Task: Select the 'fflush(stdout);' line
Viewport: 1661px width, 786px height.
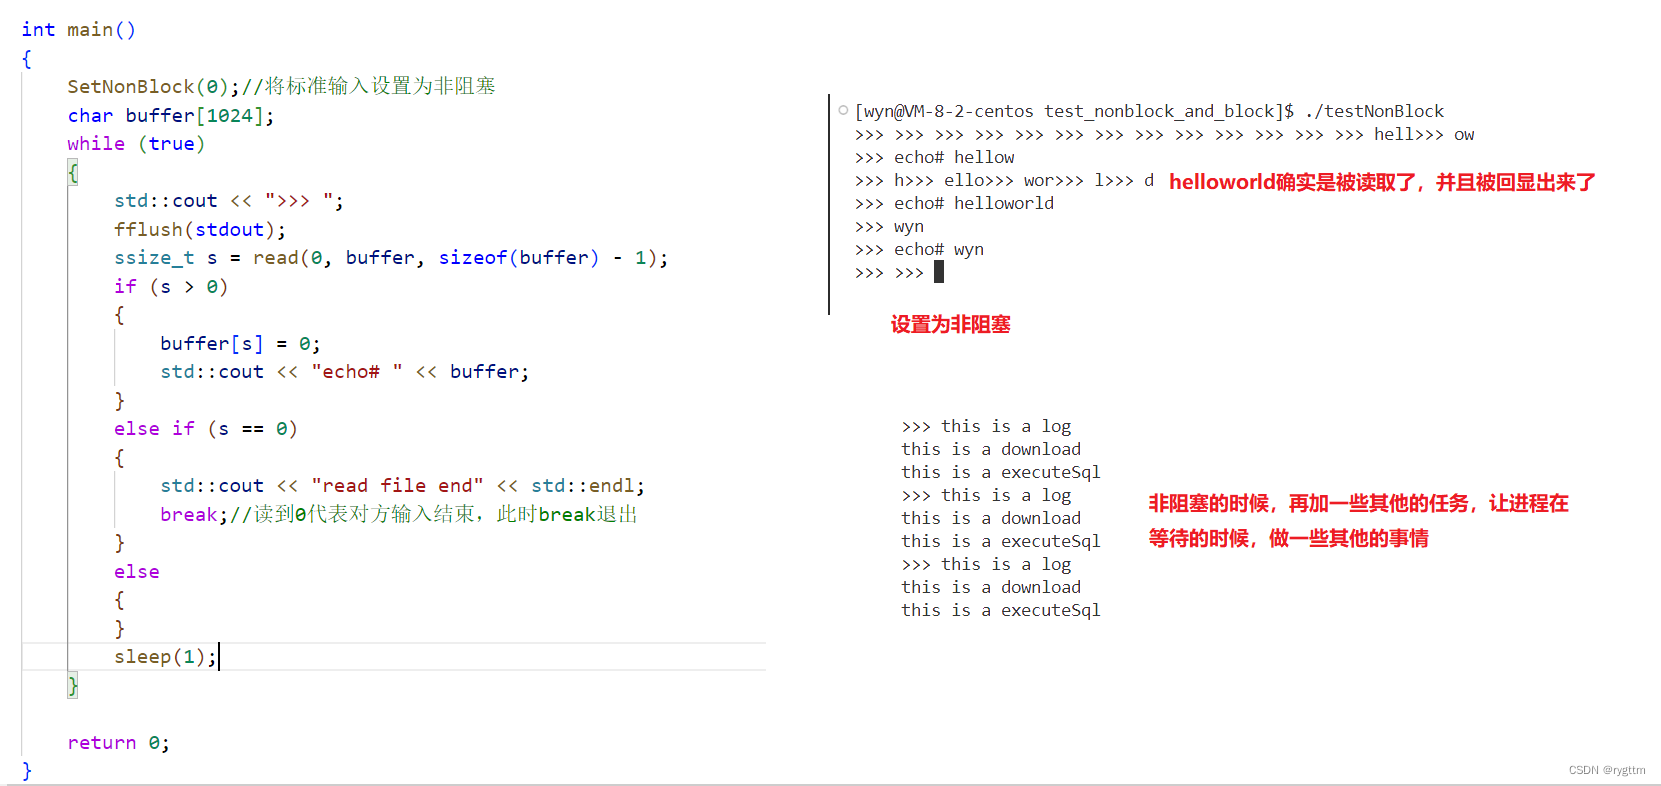Action: click(200, 230)
